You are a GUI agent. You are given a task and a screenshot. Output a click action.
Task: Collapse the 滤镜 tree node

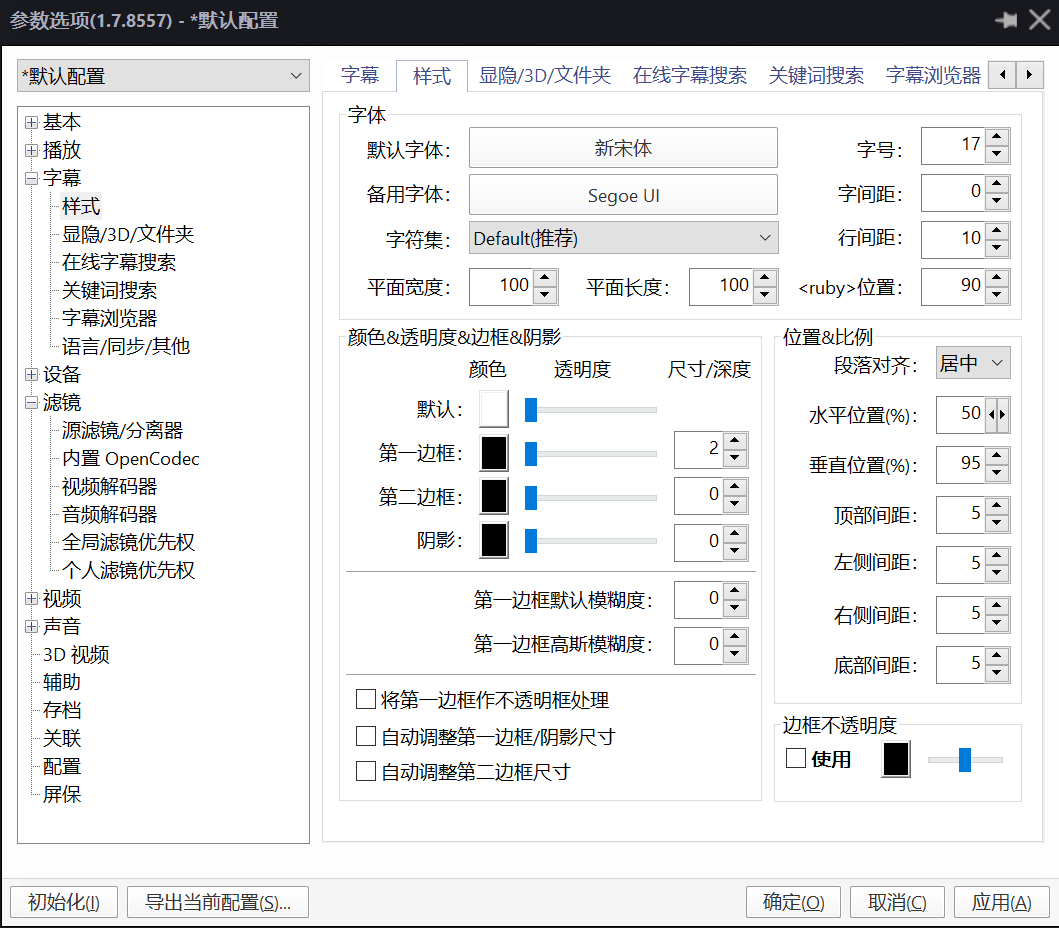(31, 403)
